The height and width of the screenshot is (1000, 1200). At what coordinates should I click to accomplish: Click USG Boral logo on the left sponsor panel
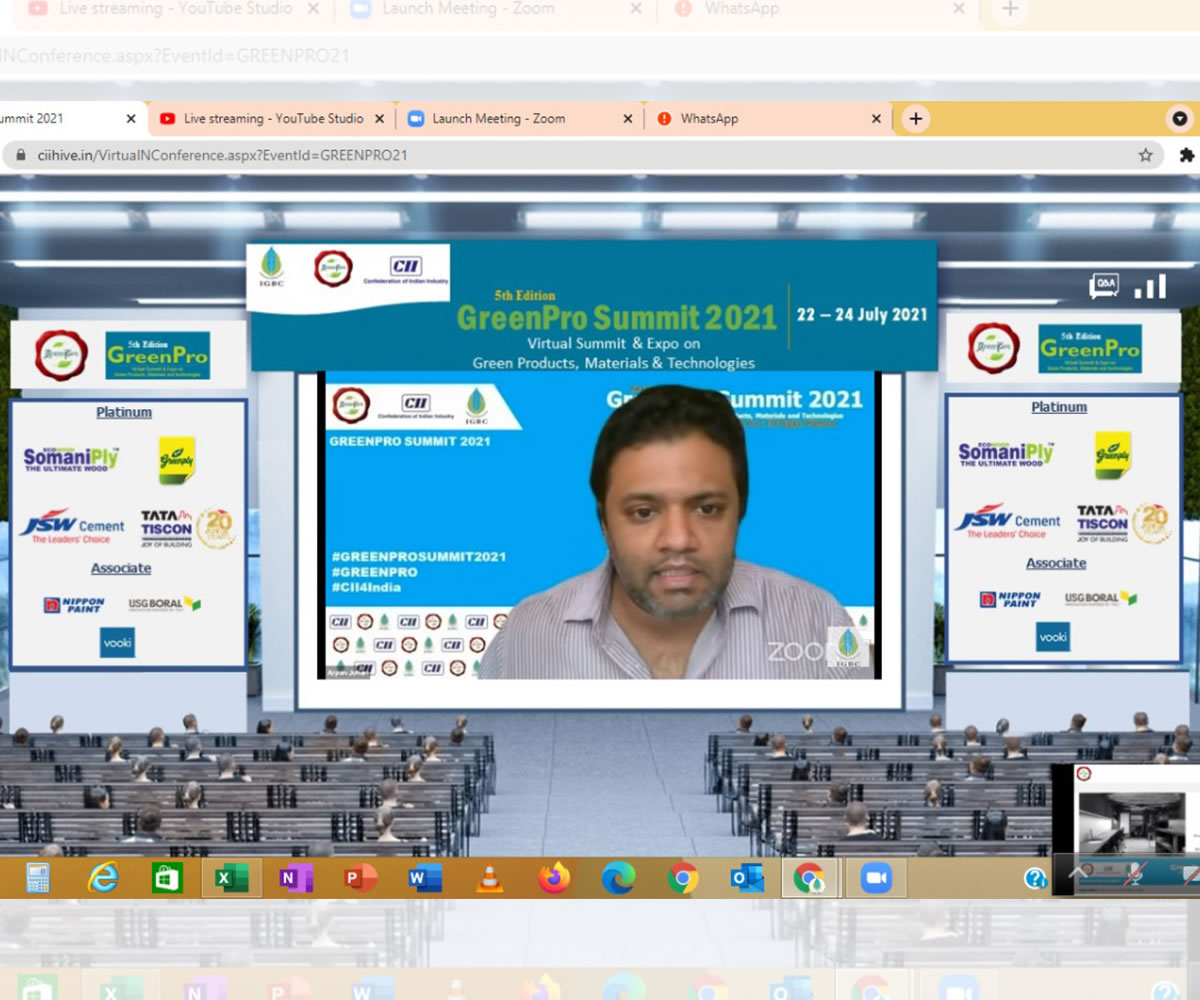(165, 604)
